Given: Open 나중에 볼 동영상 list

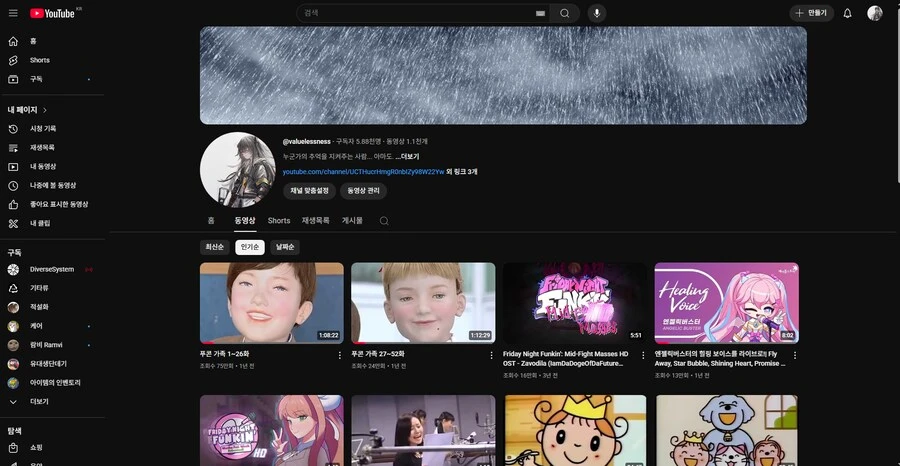Looking at the screenshot, I should 53,186.
